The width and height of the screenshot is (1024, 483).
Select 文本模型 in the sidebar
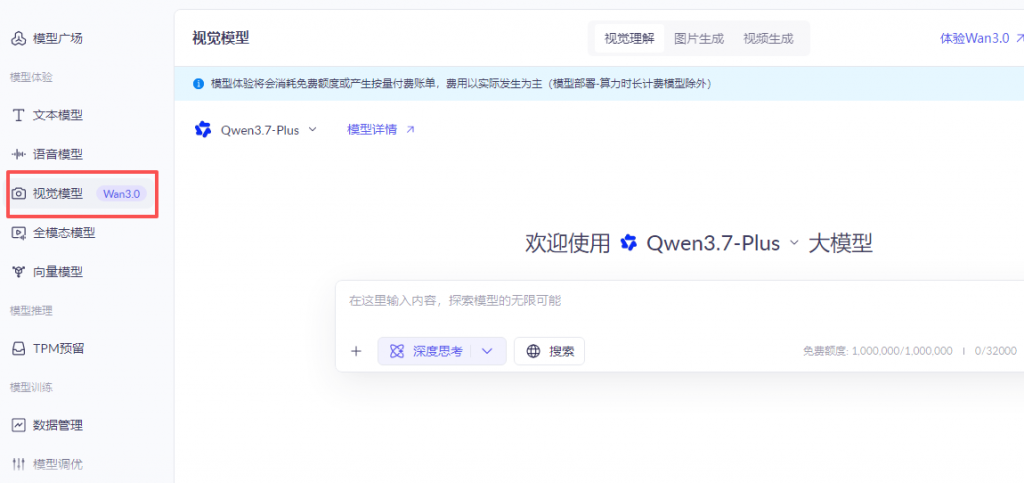[57, 116]
